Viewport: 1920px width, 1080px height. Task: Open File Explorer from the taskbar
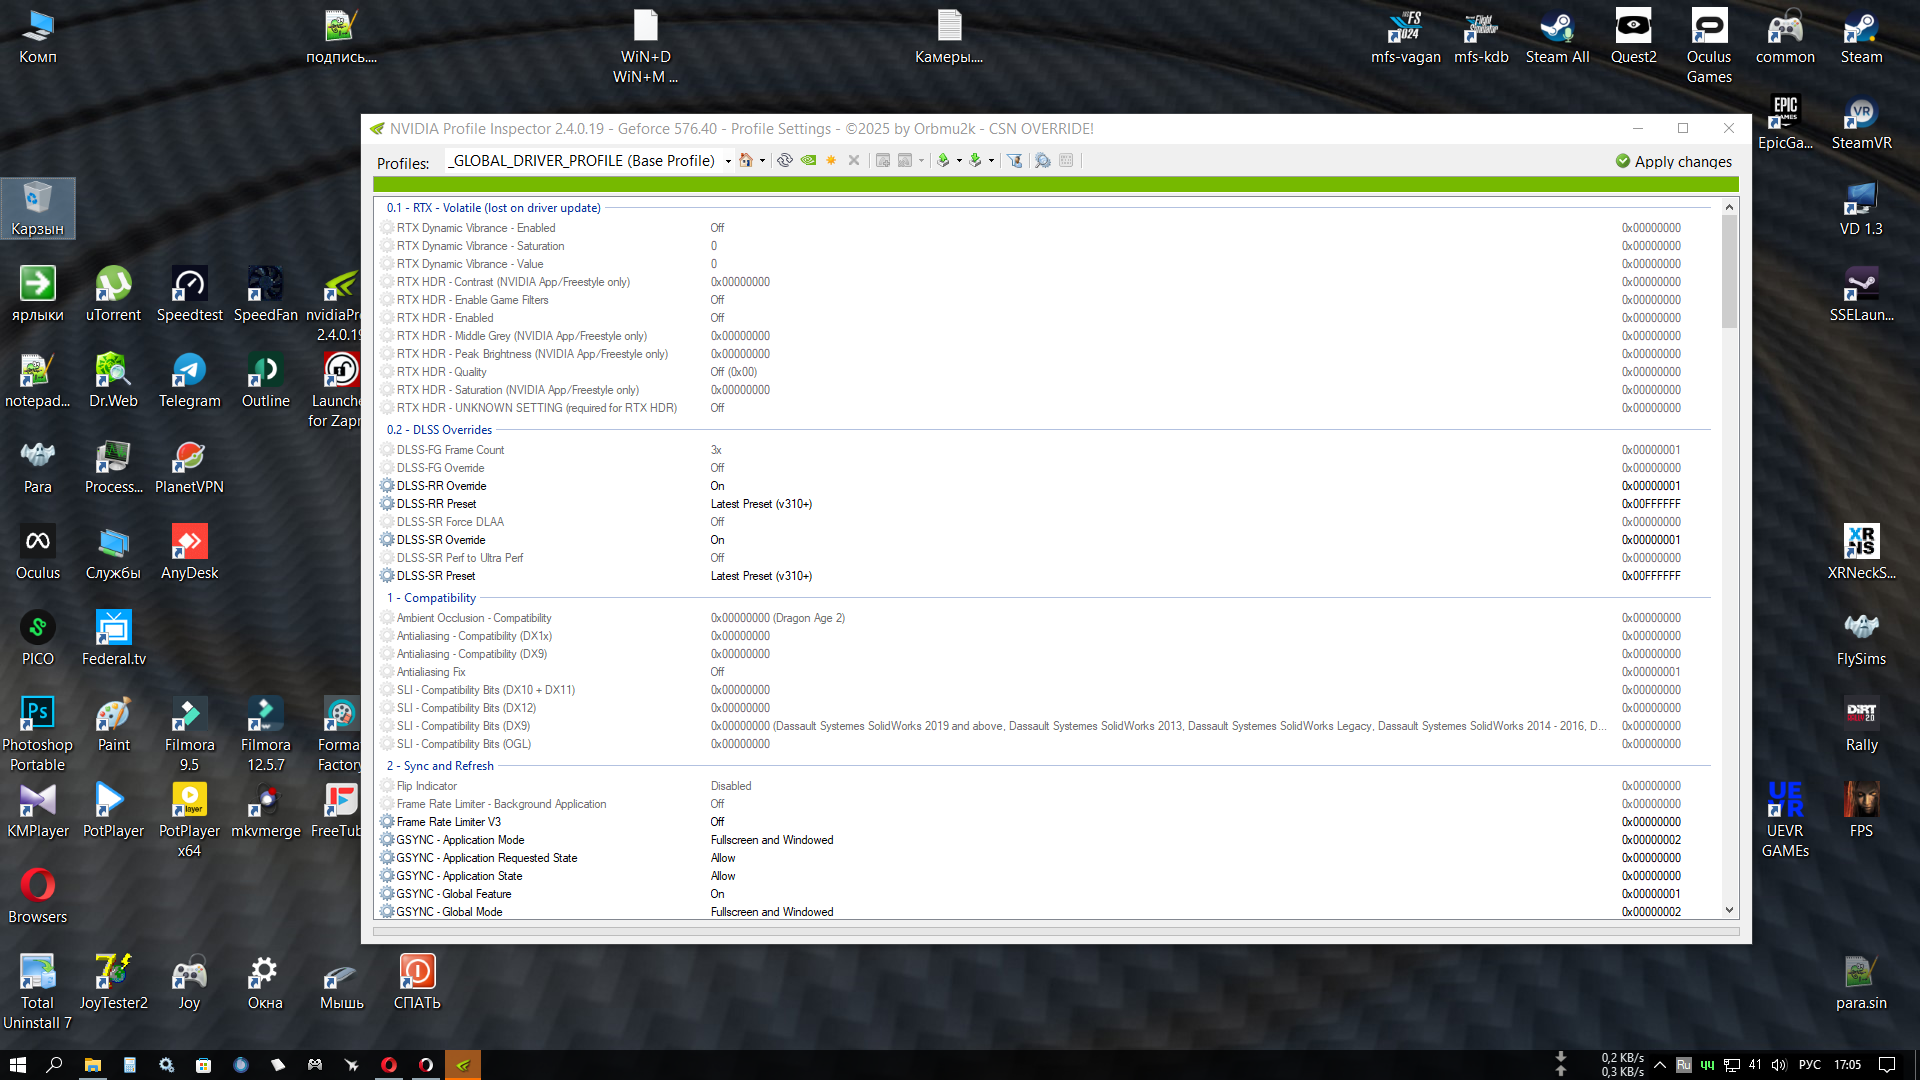tap(92, 1065)
